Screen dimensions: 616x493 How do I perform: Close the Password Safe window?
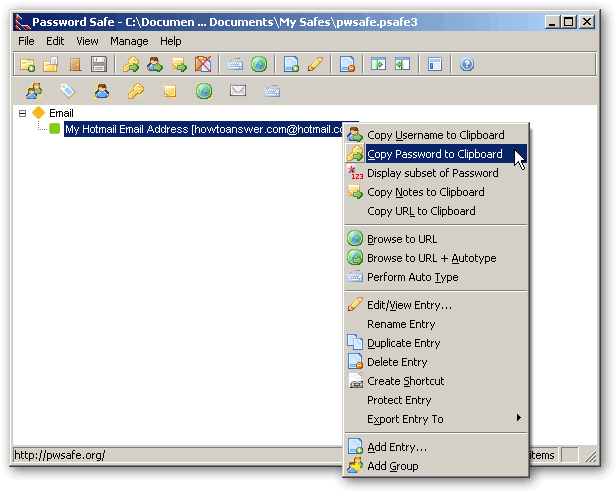coord(587,22)
